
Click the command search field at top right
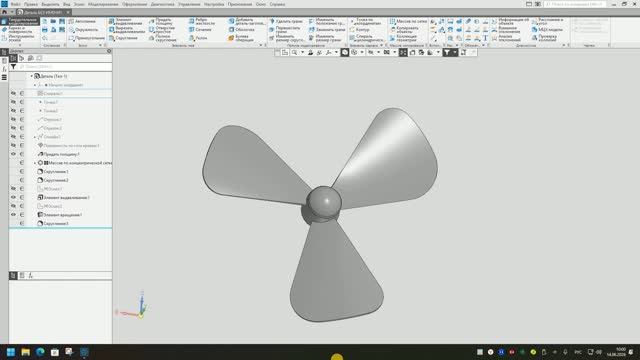(575, 4)
